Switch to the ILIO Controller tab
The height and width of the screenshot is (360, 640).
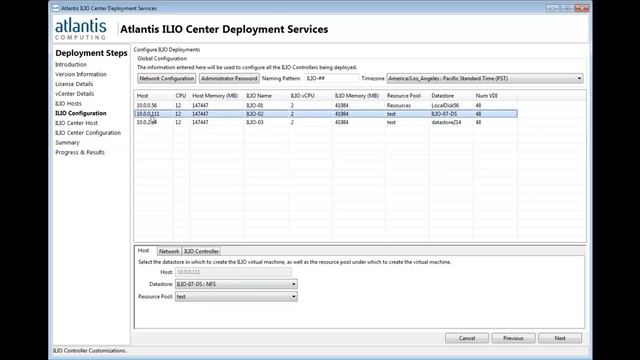(201, 251)
